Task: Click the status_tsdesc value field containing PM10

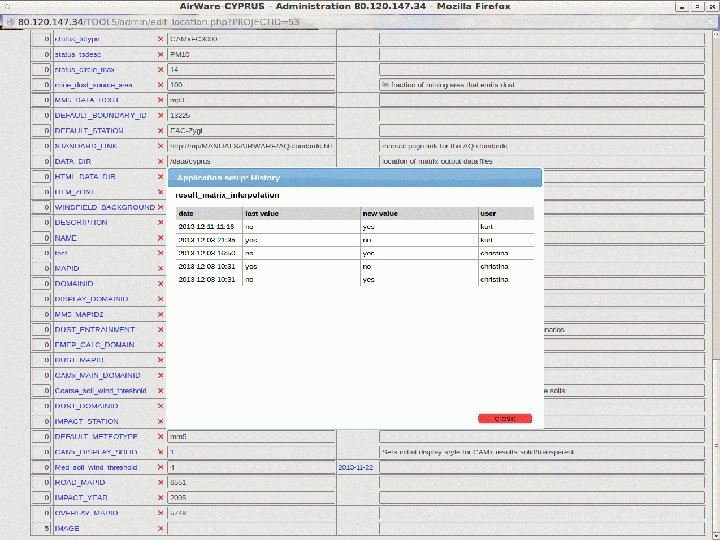Action: (251, 54)
